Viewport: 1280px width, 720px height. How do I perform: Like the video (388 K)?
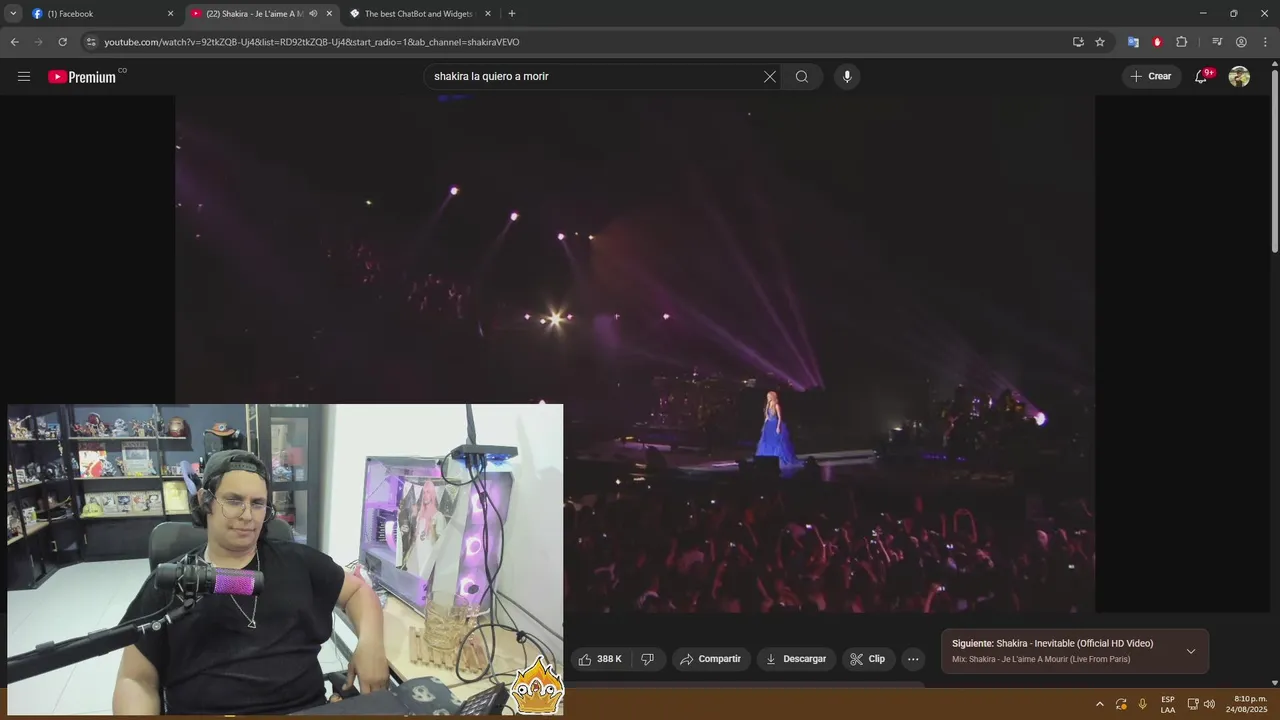tap(601, 659)
